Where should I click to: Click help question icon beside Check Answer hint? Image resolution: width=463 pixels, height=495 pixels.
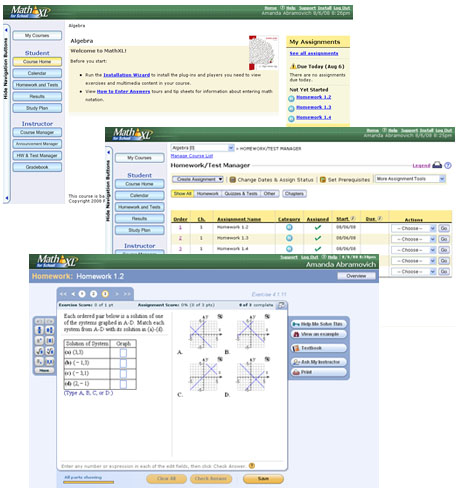coord(252,466)
